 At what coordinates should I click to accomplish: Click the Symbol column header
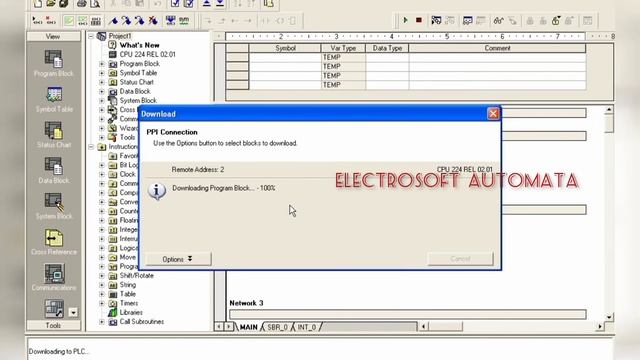pos(285,48)
